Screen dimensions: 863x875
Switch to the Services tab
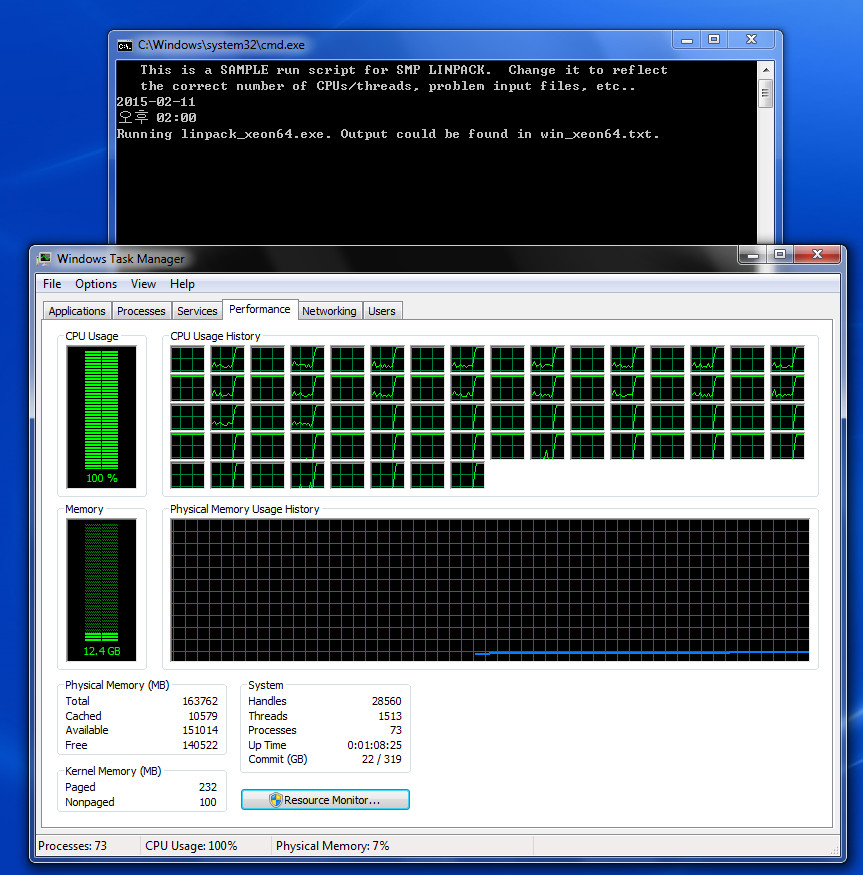(x=197, y=311)
